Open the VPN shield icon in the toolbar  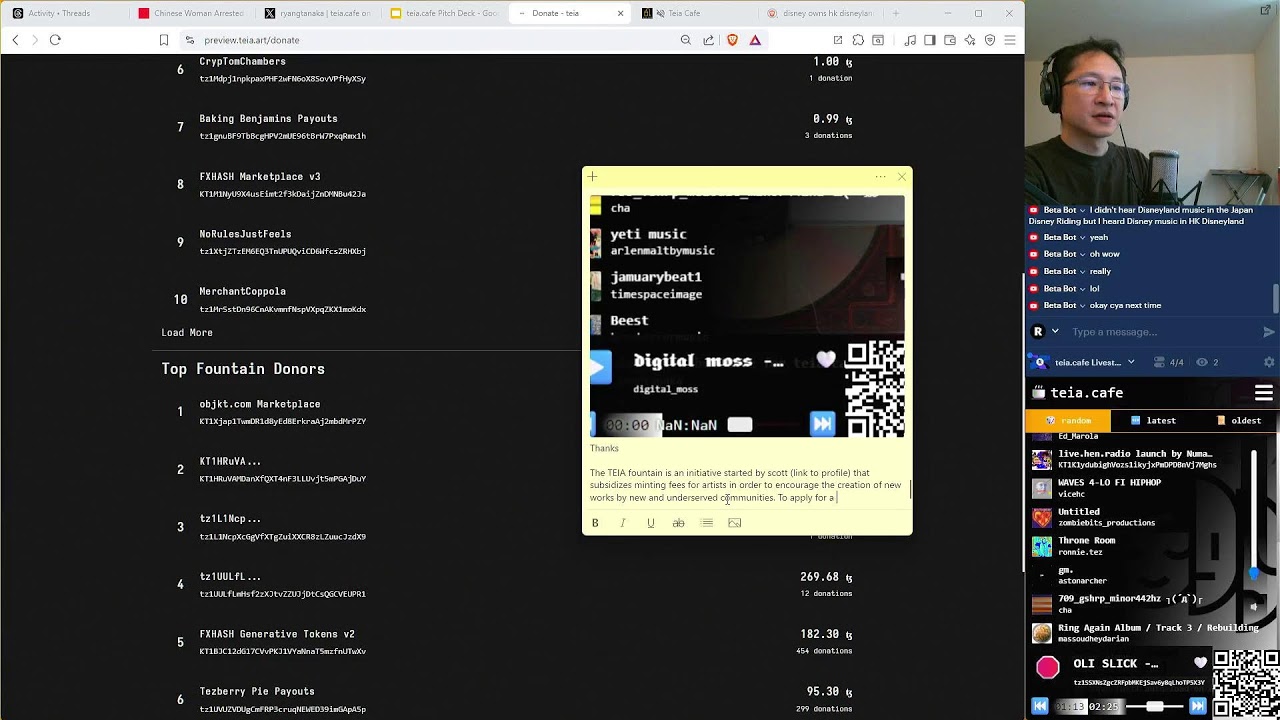[990, 40]
